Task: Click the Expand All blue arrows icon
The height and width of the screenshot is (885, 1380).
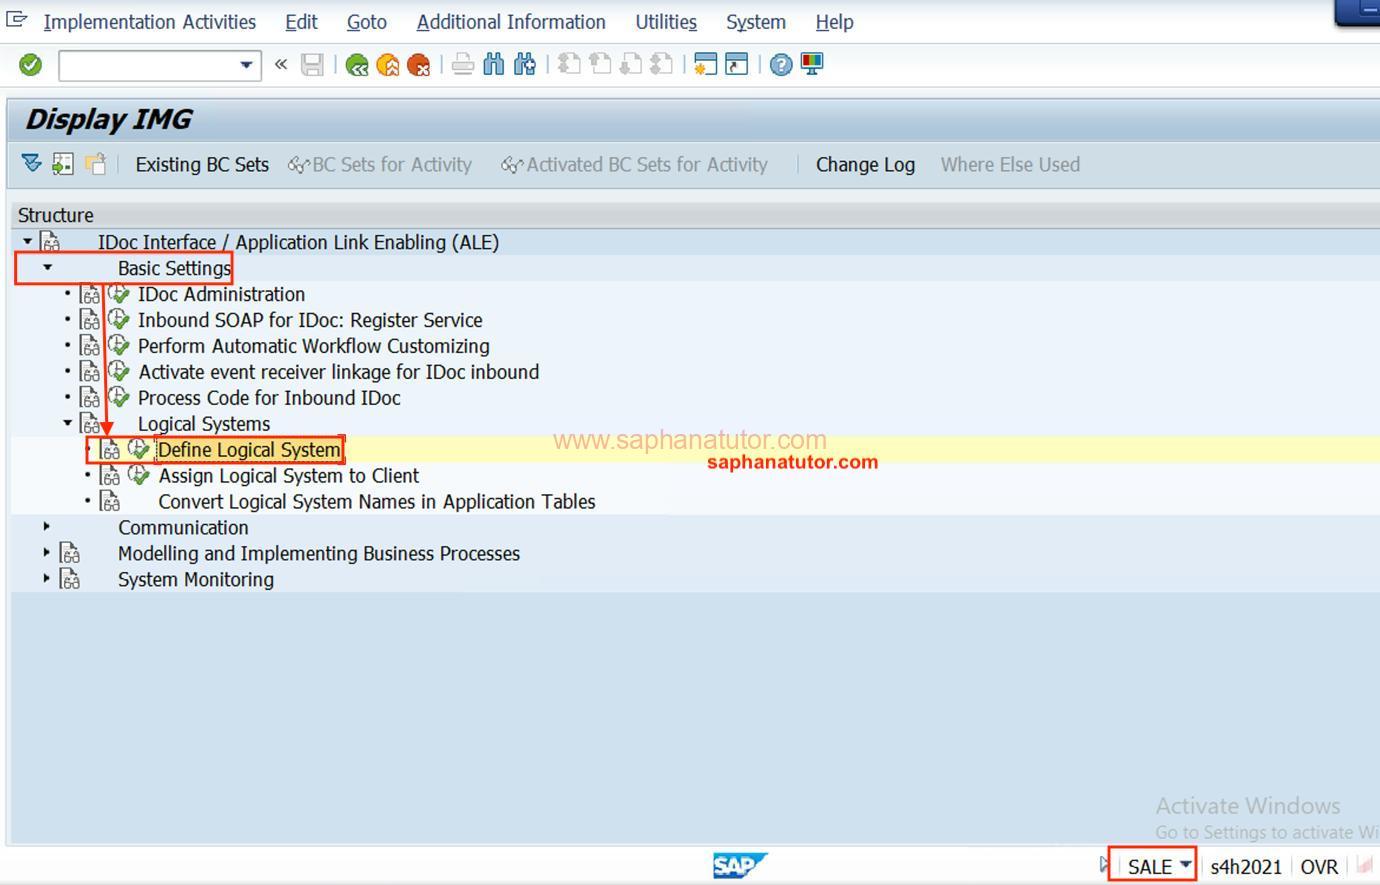Action: 31,164
